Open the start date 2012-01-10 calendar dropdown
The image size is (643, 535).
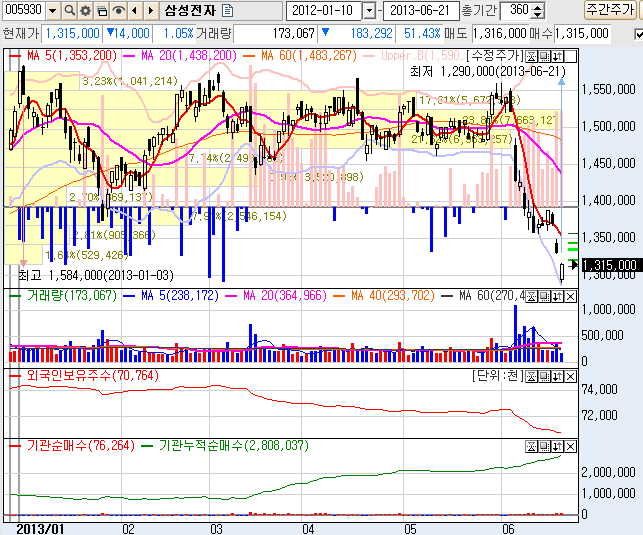(369, 11)
